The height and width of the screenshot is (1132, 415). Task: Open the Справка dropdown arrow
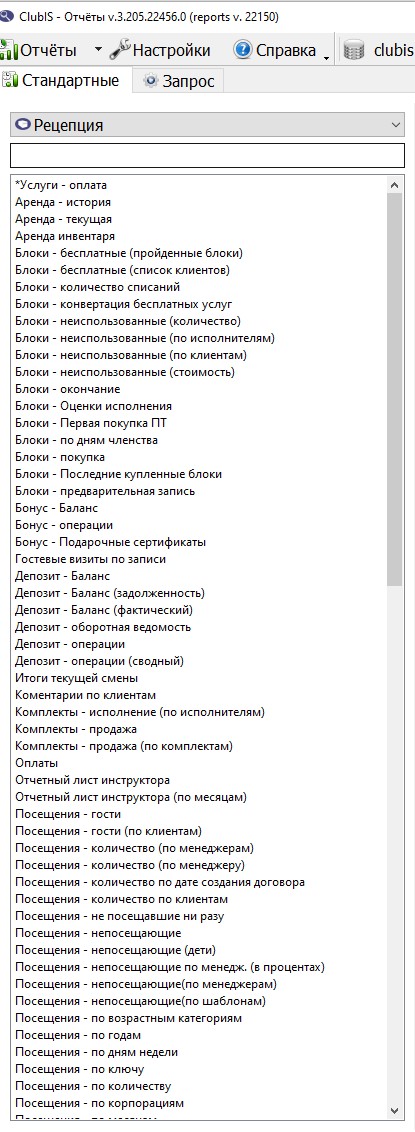tap(326, 55)
